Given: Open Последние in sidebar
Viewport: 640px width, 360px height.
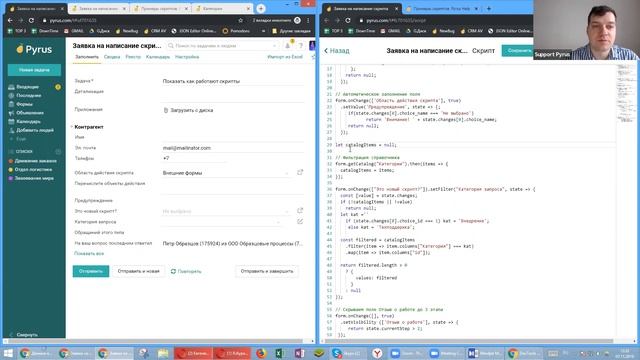Looking at the screenshot, I should (29, 96).
